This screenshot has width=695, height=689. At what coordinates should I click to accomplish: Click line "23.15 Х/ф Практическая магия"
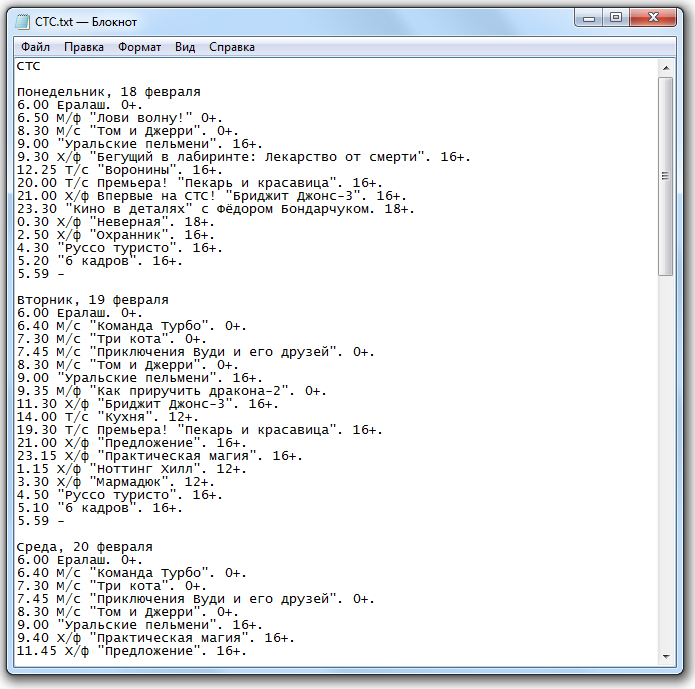click(160, 456)
